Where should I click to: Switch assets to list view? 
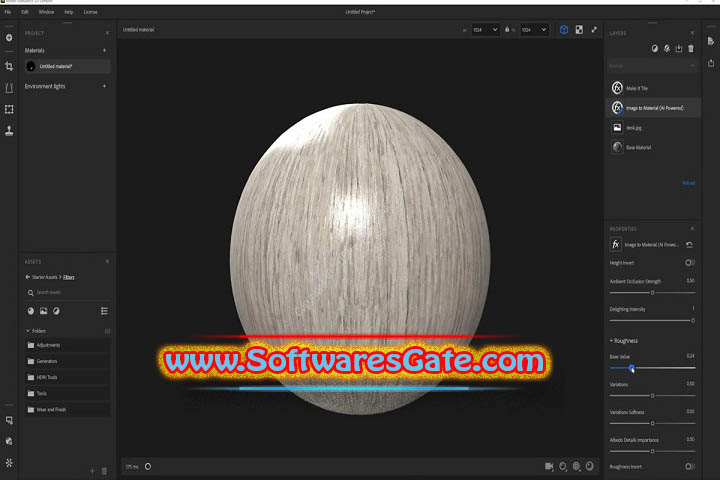(x=104, y=311)
